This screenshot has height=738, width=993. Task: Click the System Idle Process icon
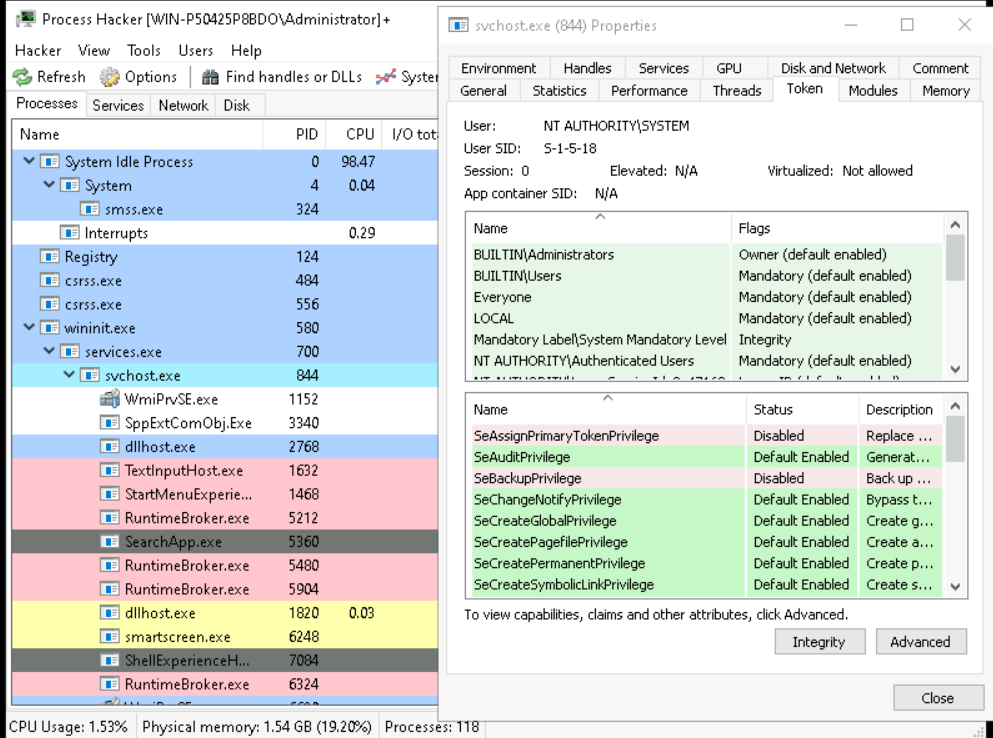[x=50, y=162]
